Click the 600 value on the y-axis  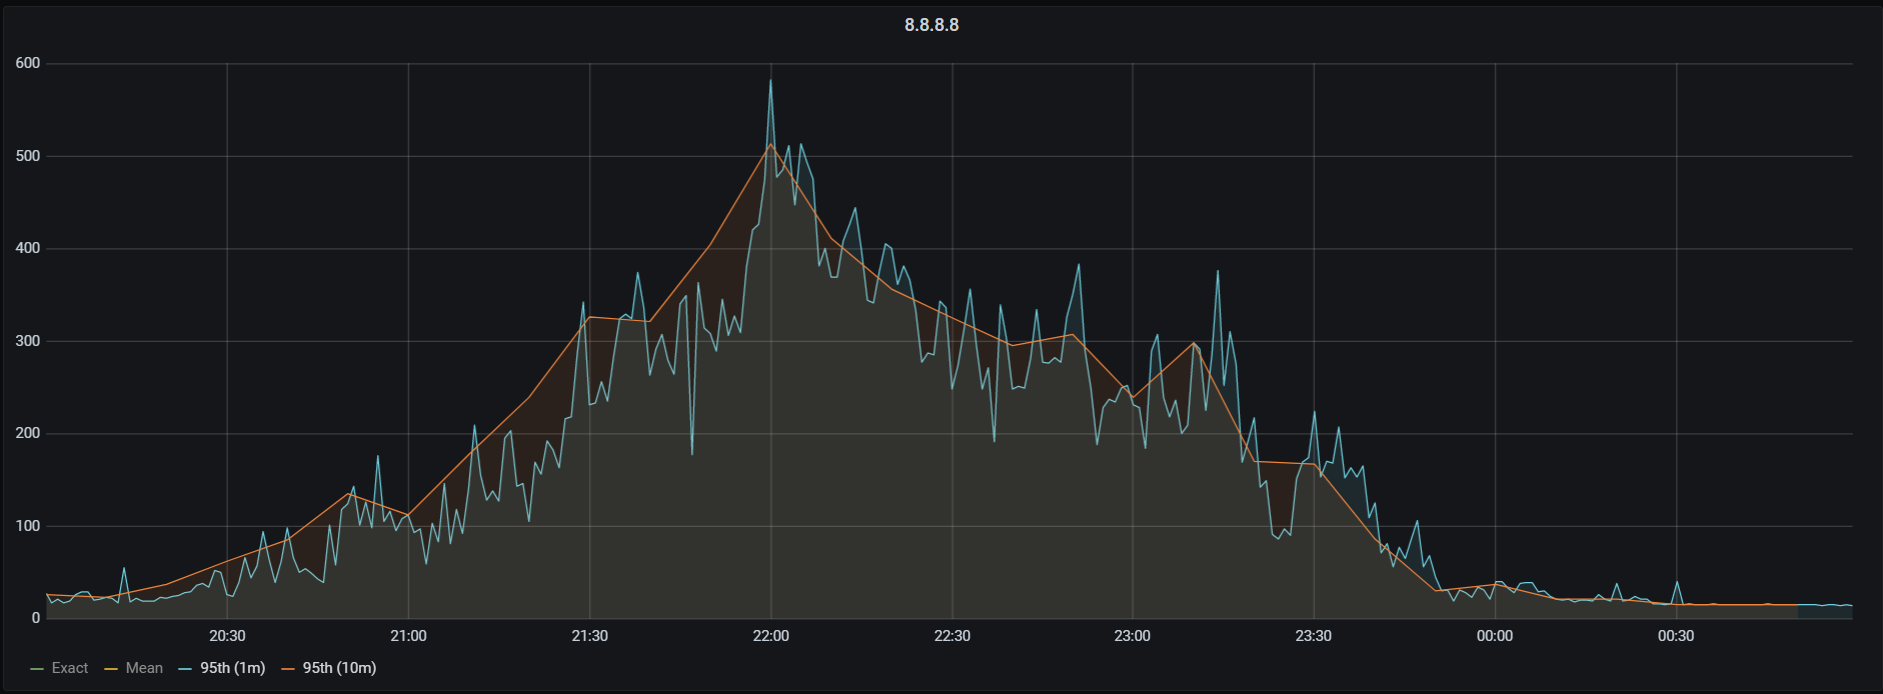coord(28,63)
